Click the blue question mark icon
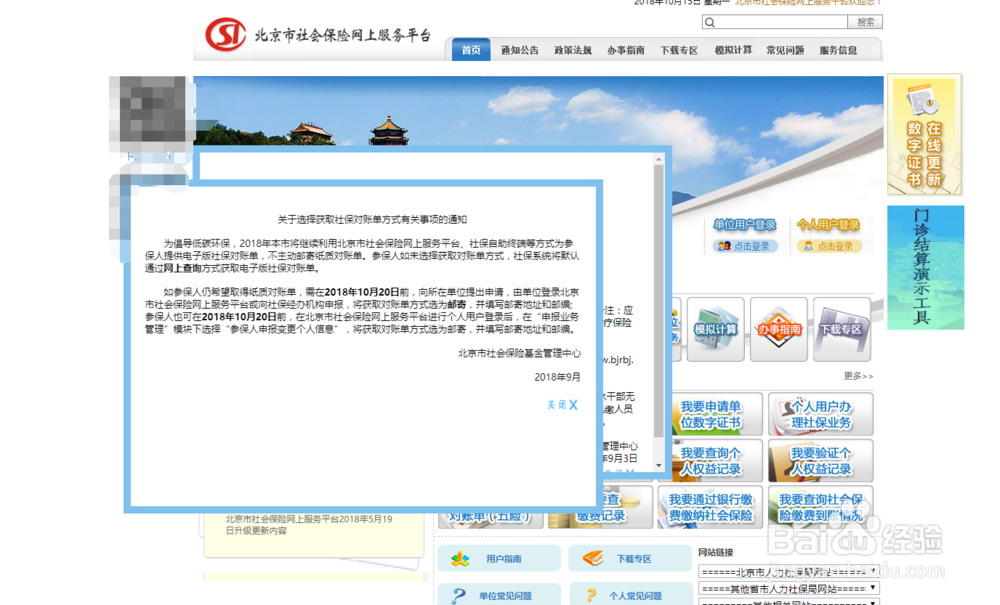Image resolution: width=1000 pixels, height=605 pixels. click(458, 596)
